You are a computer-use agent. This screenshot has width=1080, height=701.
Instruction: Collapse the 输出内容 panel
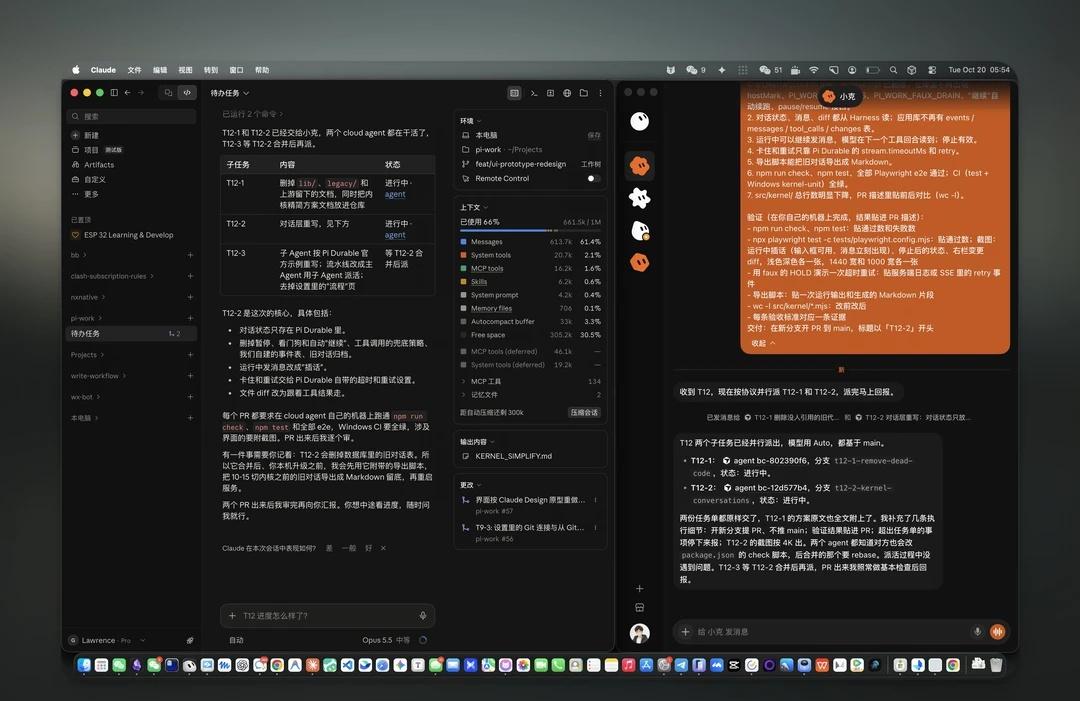(477, 441)
